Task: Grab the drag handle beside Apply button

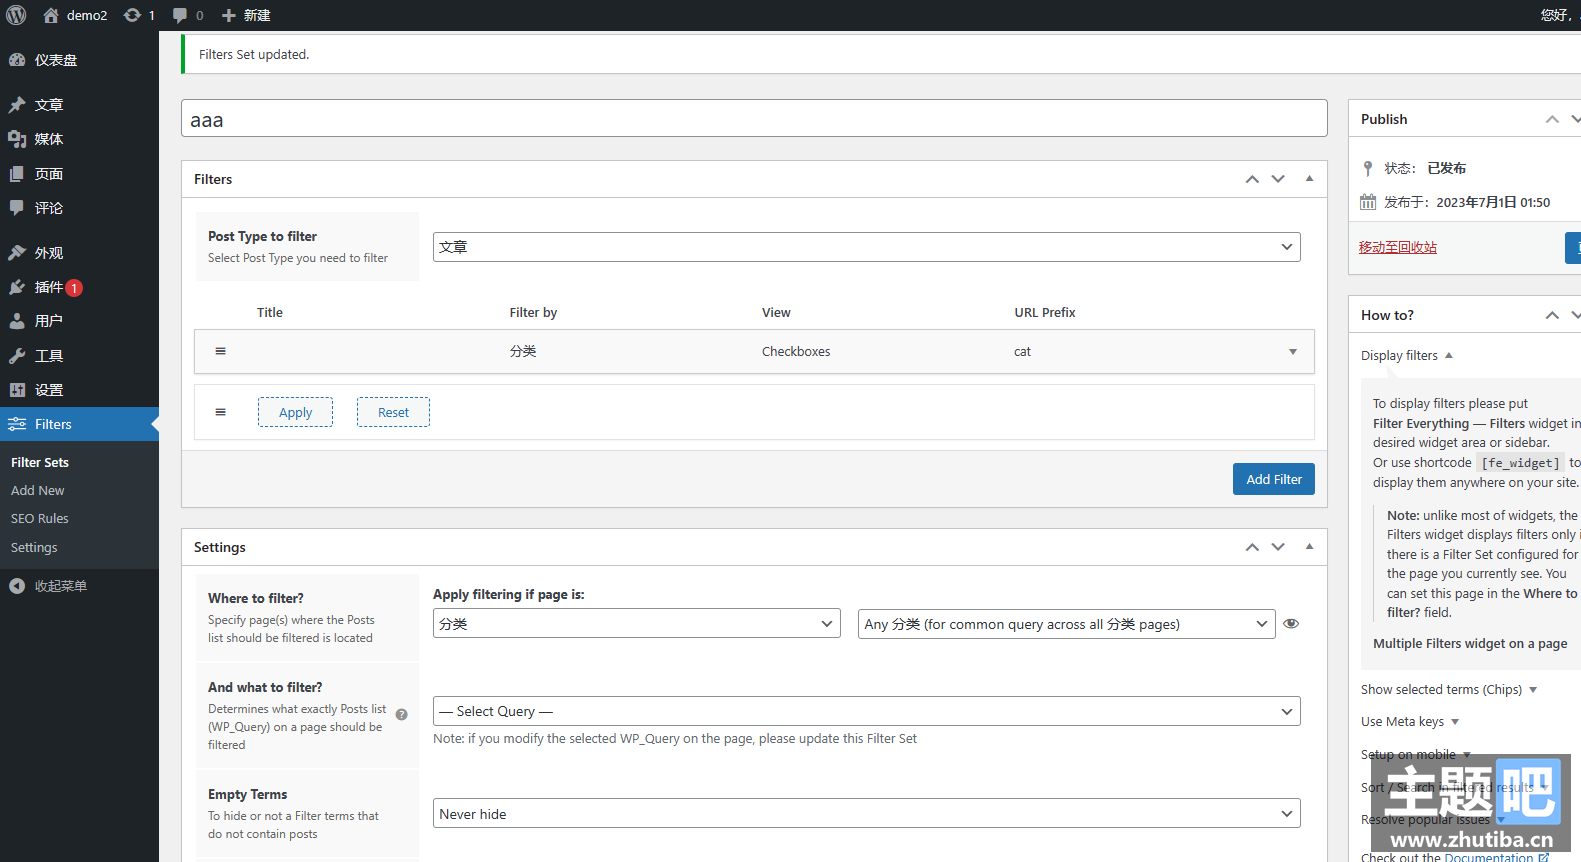Action: [221, 412]
